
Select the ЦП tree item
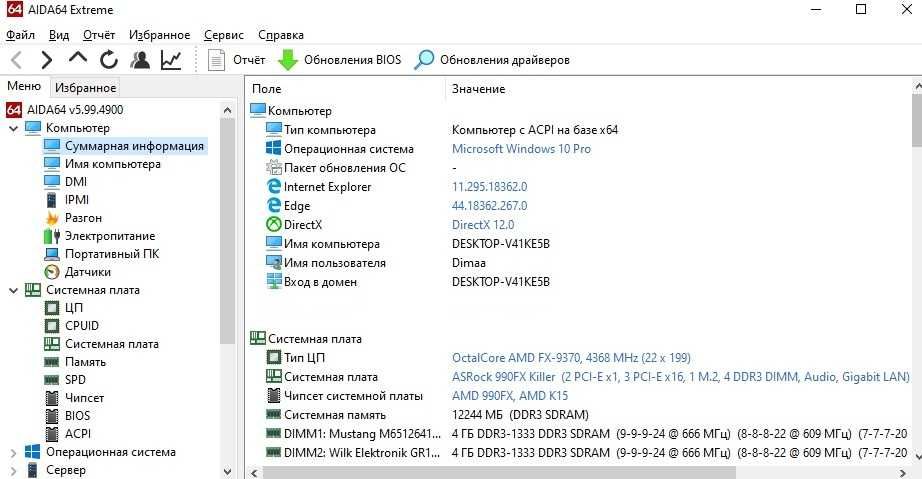click(64, 308)
